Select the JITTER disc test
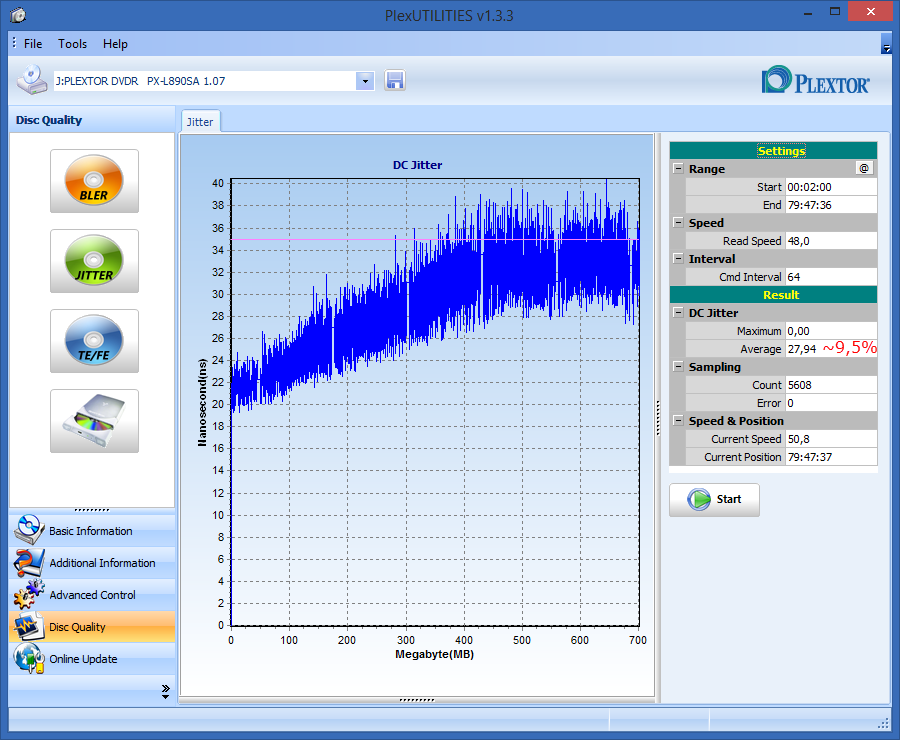Viewport: 900px width, 740px height. 94,261
